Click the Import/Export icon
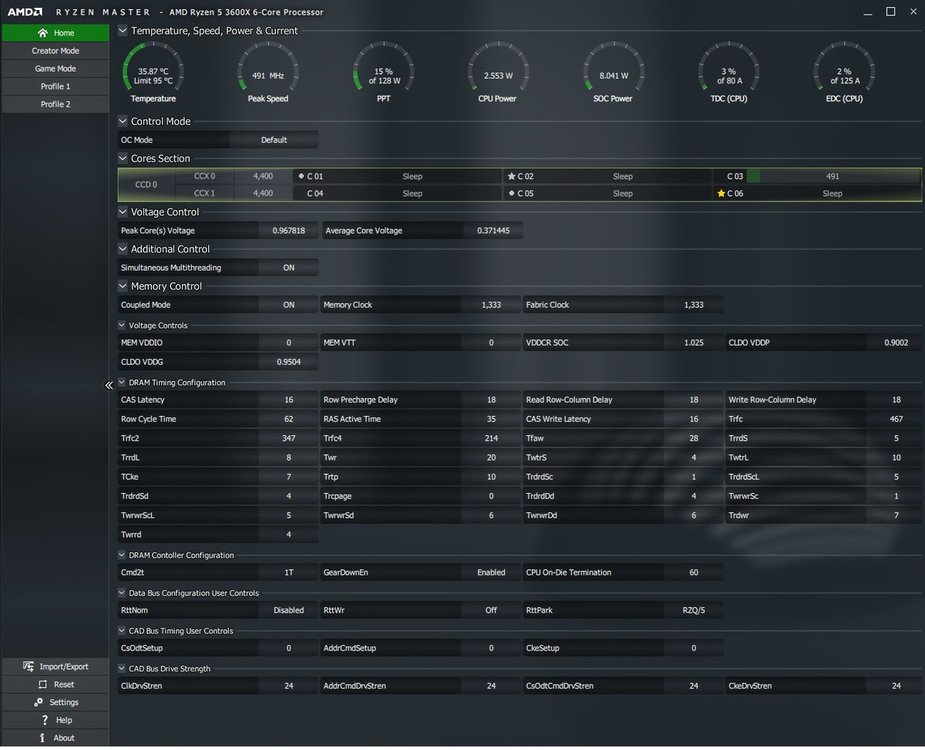 [28, 666]
